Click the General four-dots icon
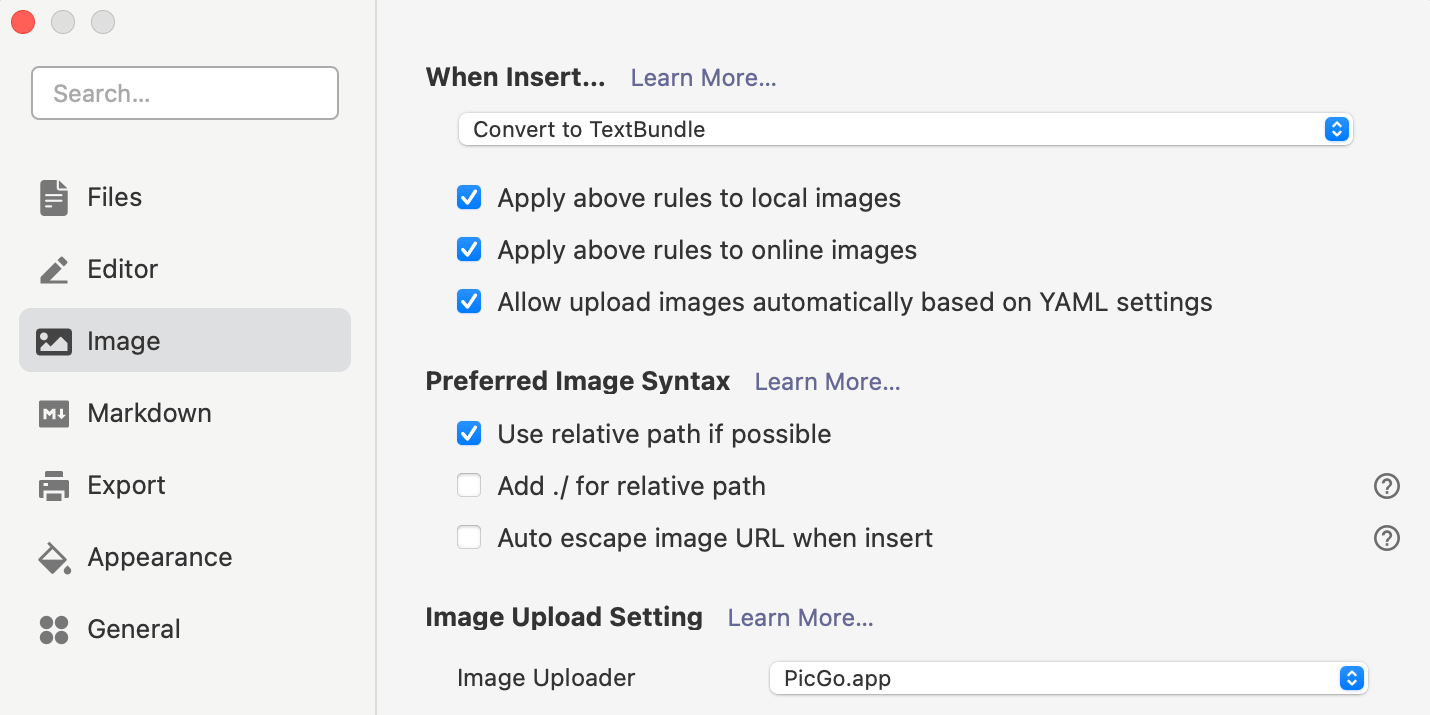 54,630
